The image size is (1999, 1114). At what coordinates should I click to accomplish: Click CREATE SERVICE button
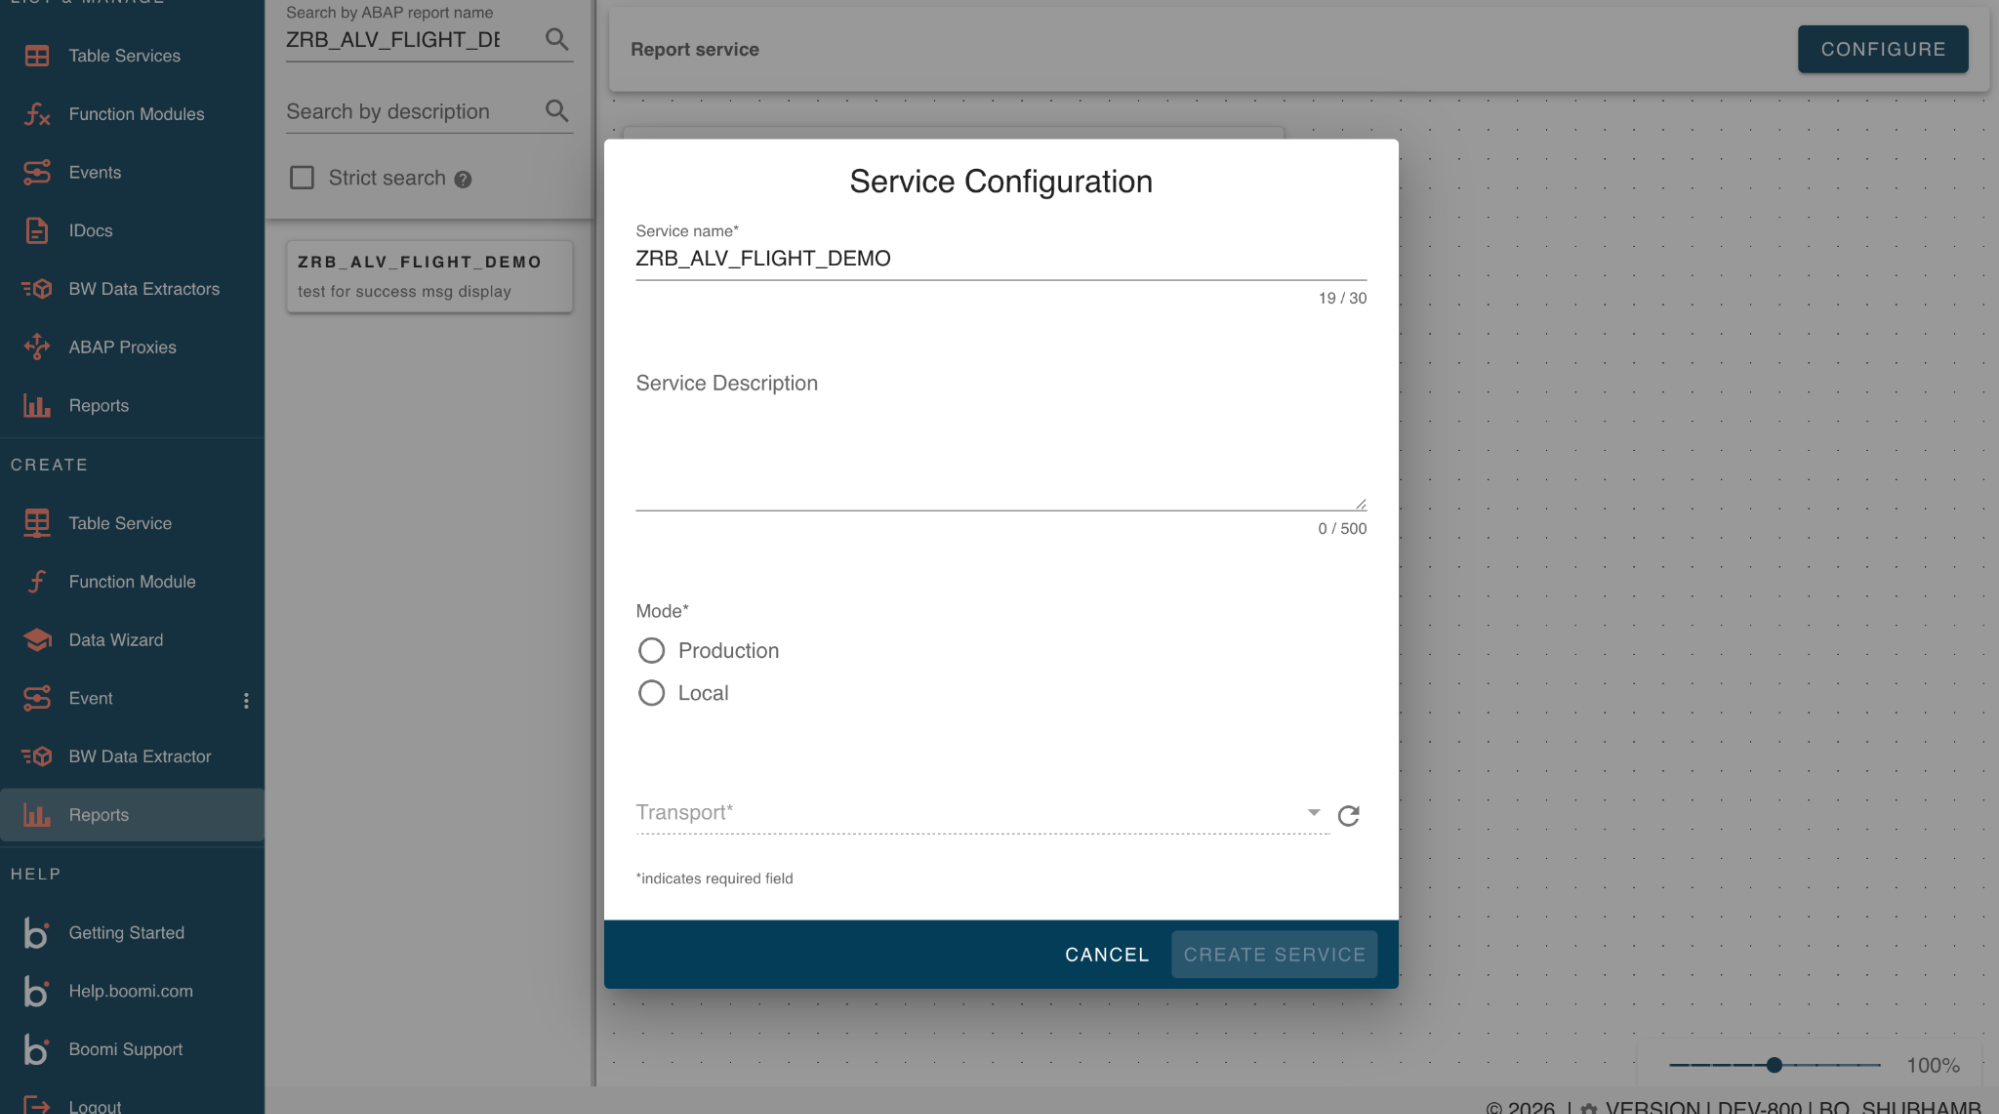pos(1274,955)
